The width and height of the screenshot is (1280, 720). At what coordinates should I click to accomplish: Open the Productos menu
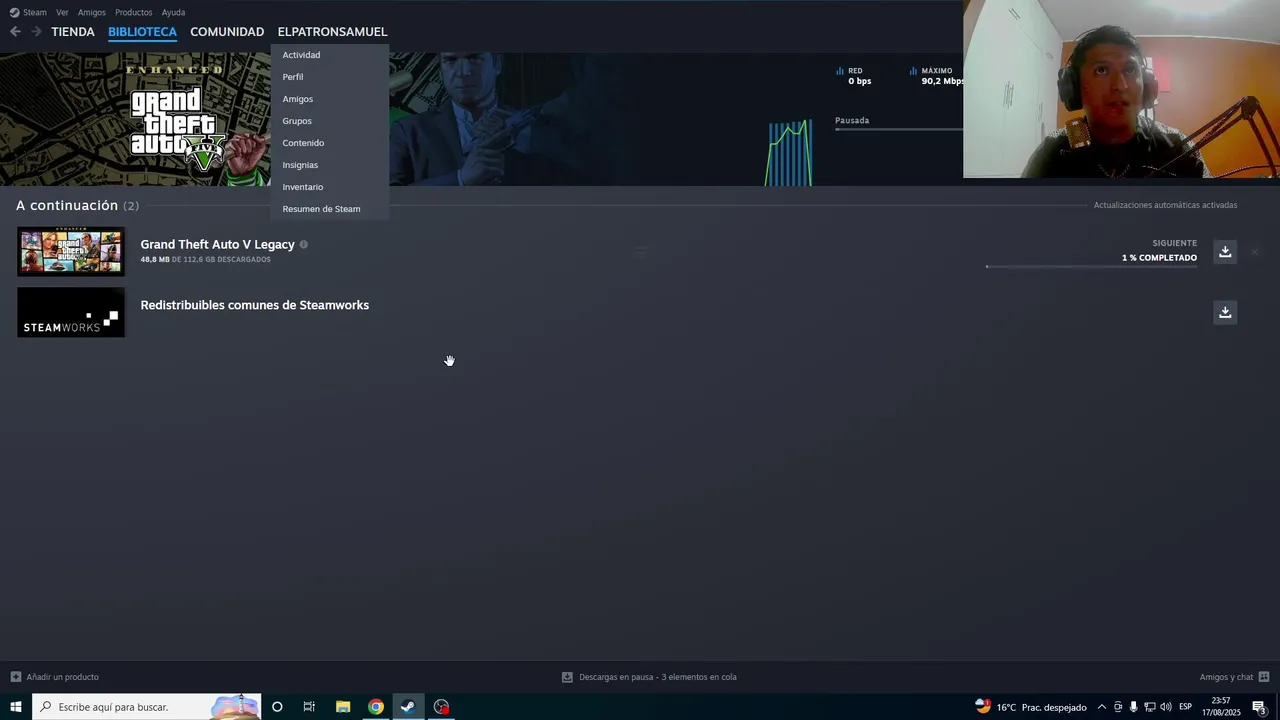coord(134,12)
